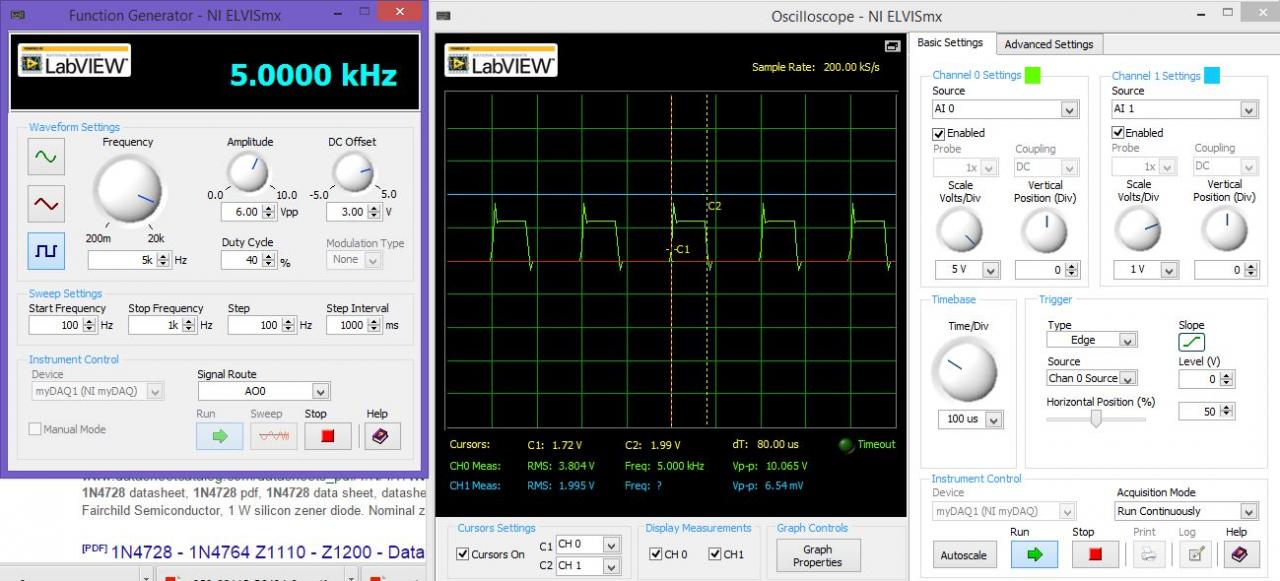The width and height of the screenshot is (1280, 581).
Task: Open the Signal Route dropdown showing AO0
Action: tap(263, 392)
